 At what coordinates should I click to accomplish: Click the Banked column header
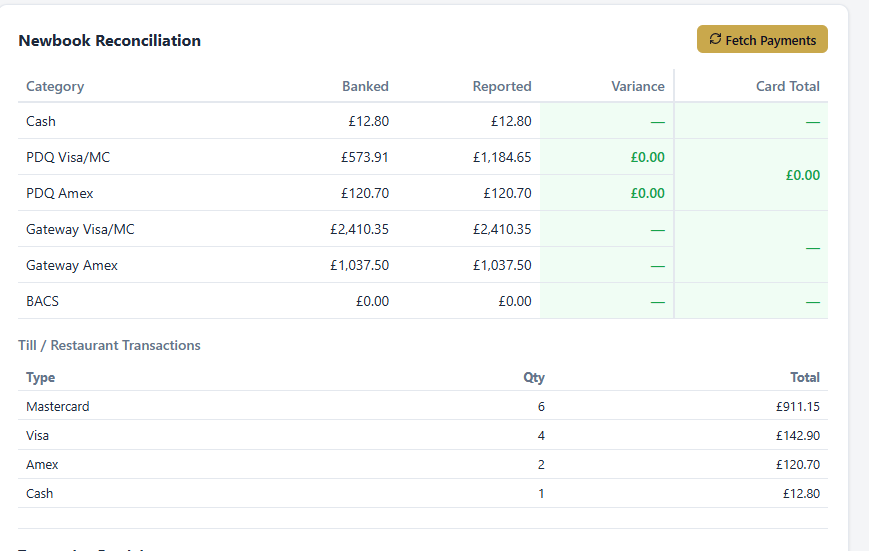pos(365,86)
